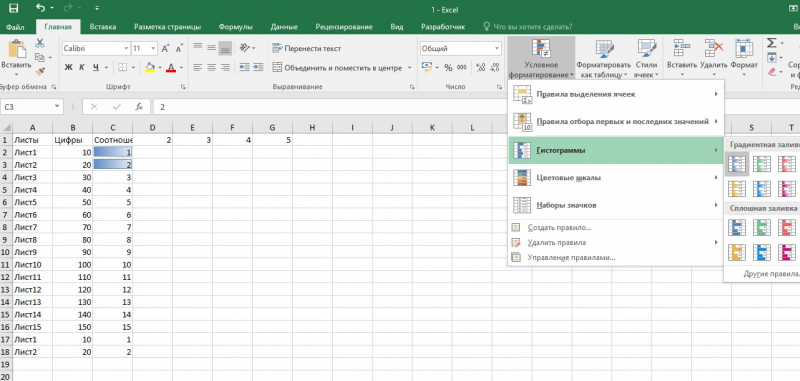
Task: Click Создать правило menu item
Action: 616,227
